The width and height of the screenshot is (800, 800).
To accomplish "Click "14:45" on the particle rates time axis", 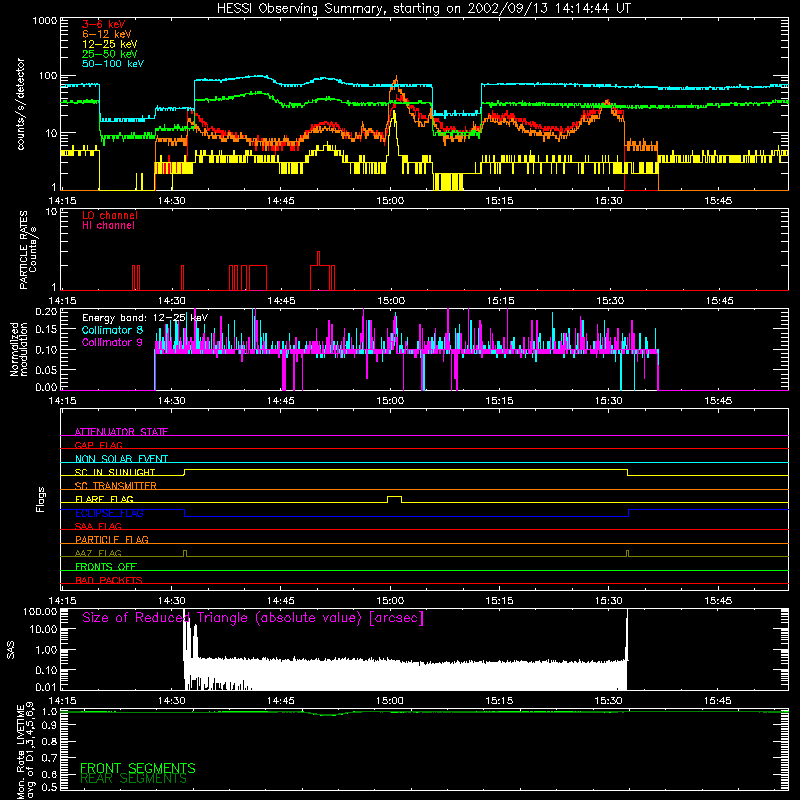I will (x=281, y=301).
